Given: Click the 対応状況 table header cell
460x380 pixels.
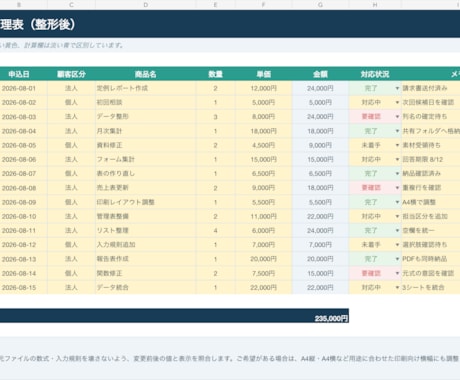Looking at the screenshot, I should tap(375, 74).
